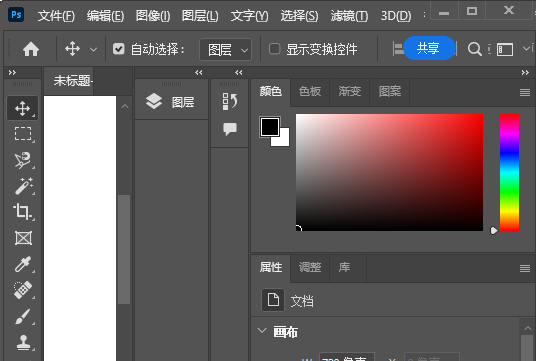Collapse the 画布 section
This screenshot has height=361, width=536.
[x=262, y=331]
